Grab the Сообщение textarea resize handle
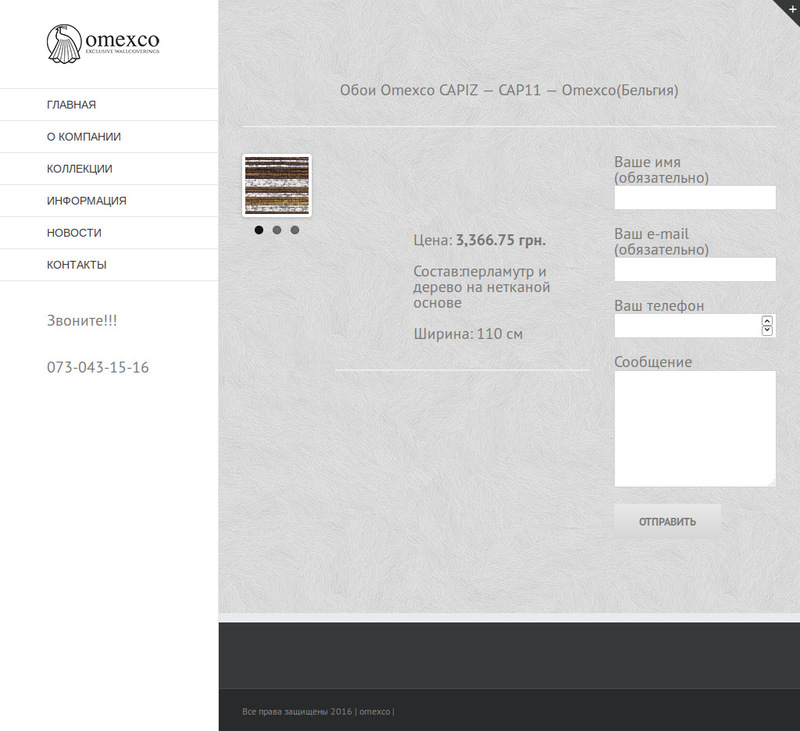This screenshot has height=731, width=800. click(x=772, y=483)
